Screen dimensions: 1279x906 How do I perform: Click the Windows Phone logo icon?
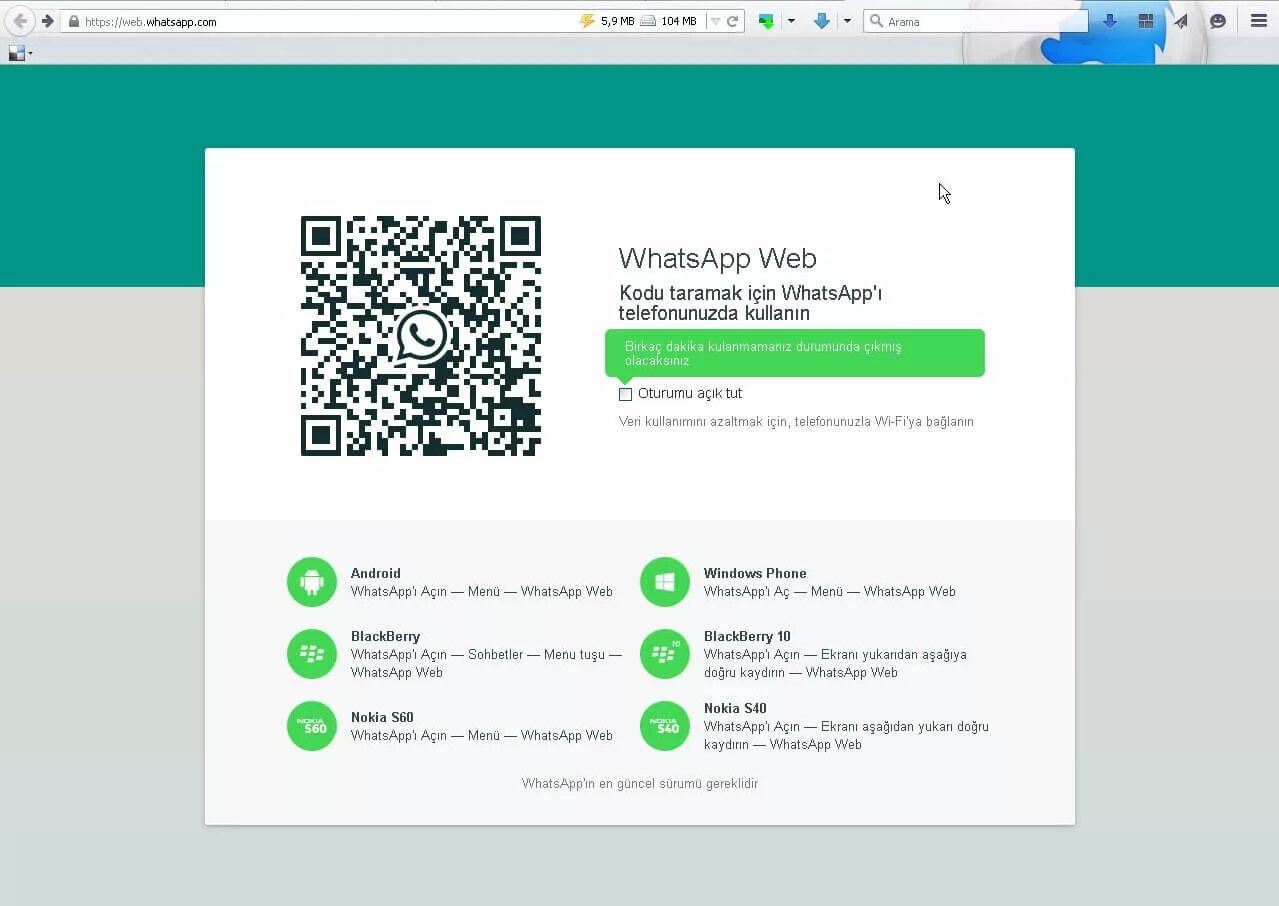coord(665,582)
